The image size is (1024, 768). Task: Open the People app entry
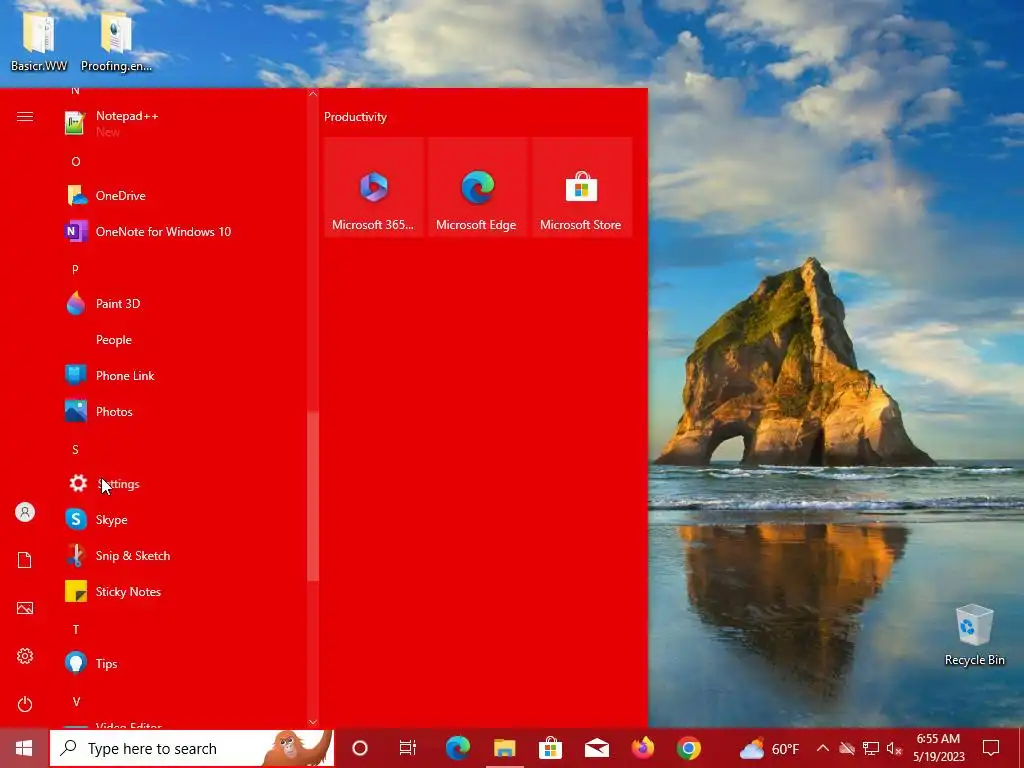pos(183,340)
